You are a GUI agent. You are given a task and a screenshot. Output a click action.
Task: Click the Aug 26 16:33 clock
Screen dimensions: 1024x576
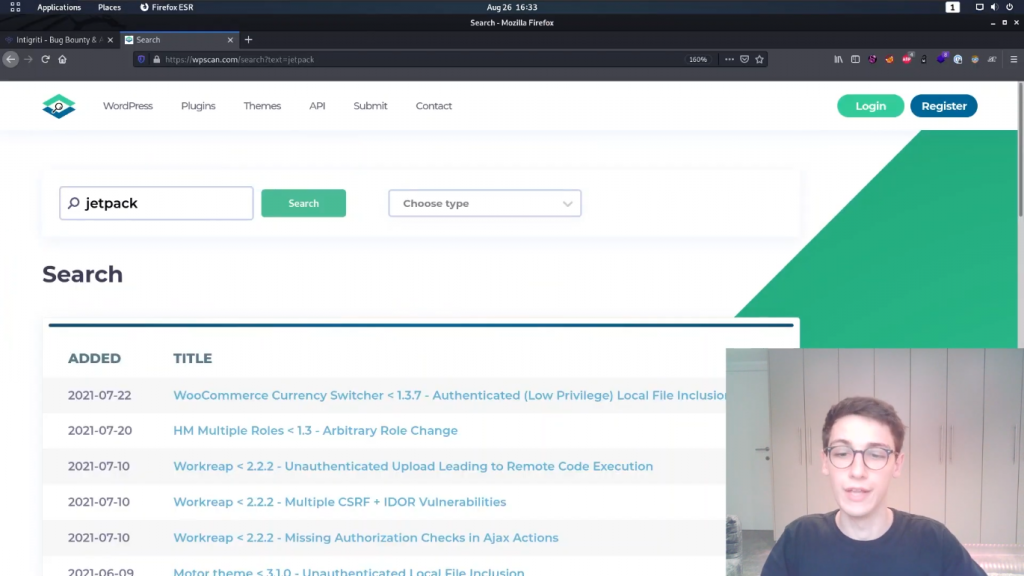pos(511,7)
